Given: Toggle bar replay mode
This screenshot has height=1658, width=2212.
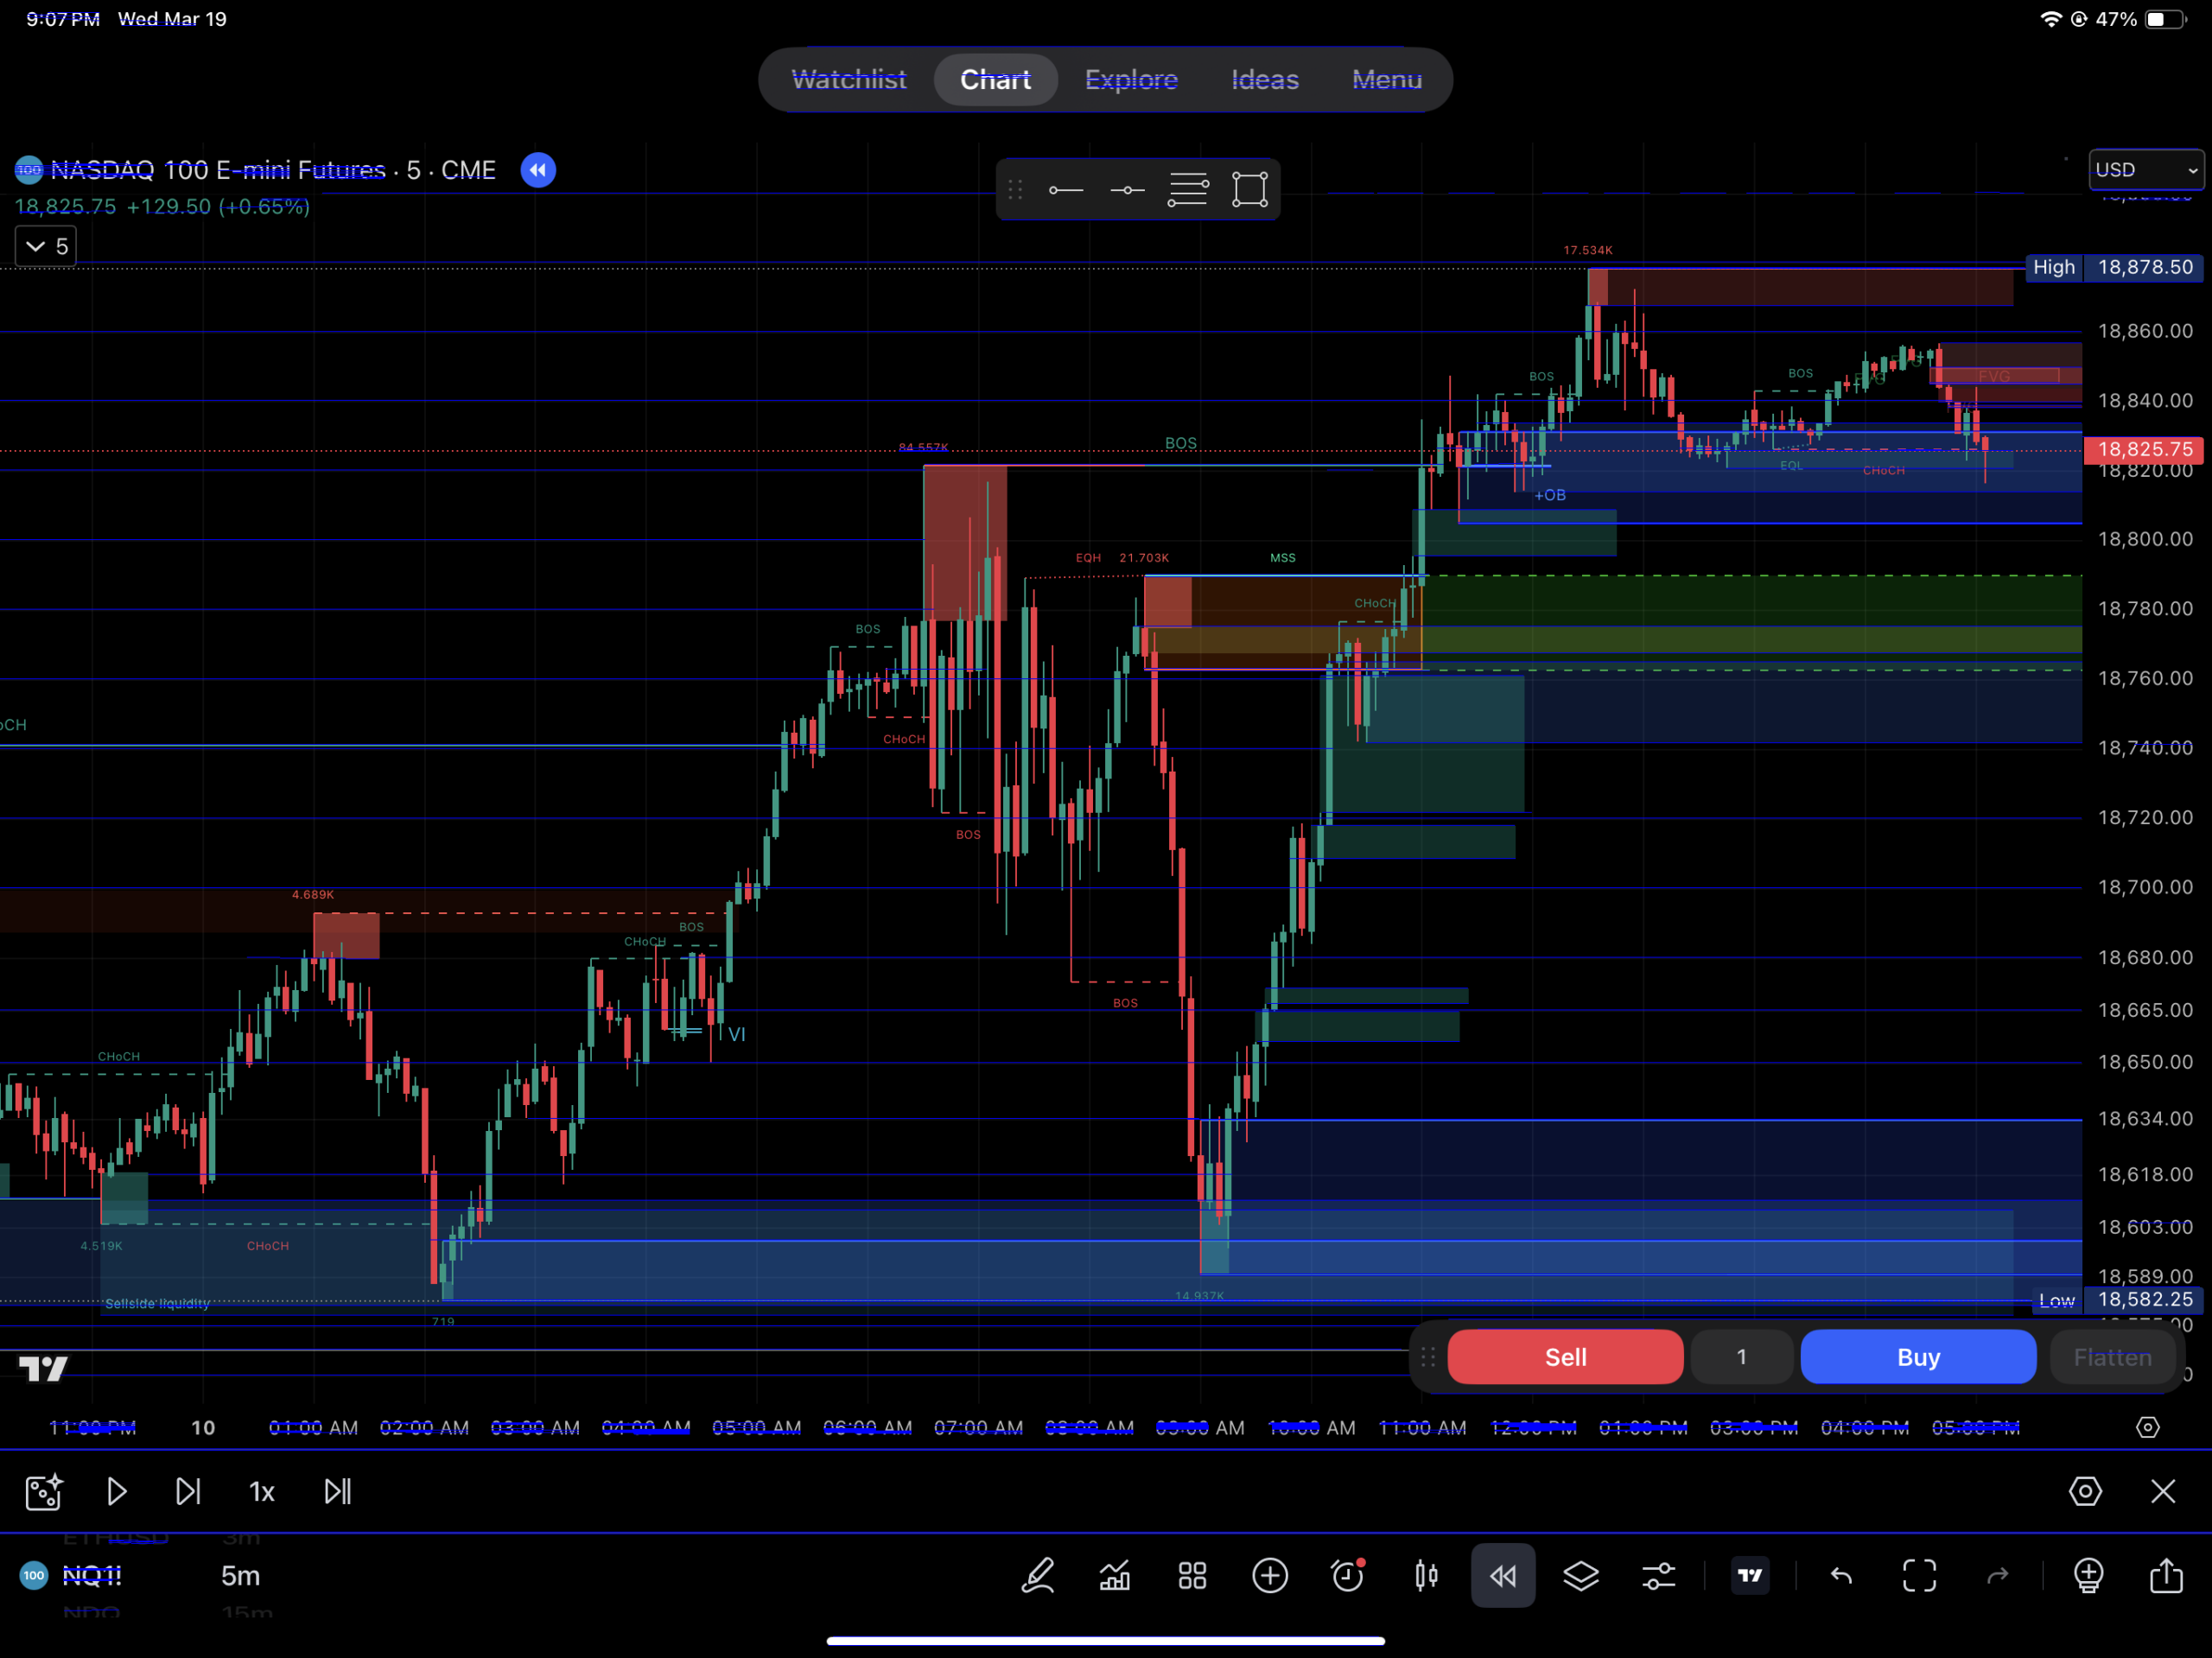Looking at the screenshot, I should [x=1503, y=1576].
